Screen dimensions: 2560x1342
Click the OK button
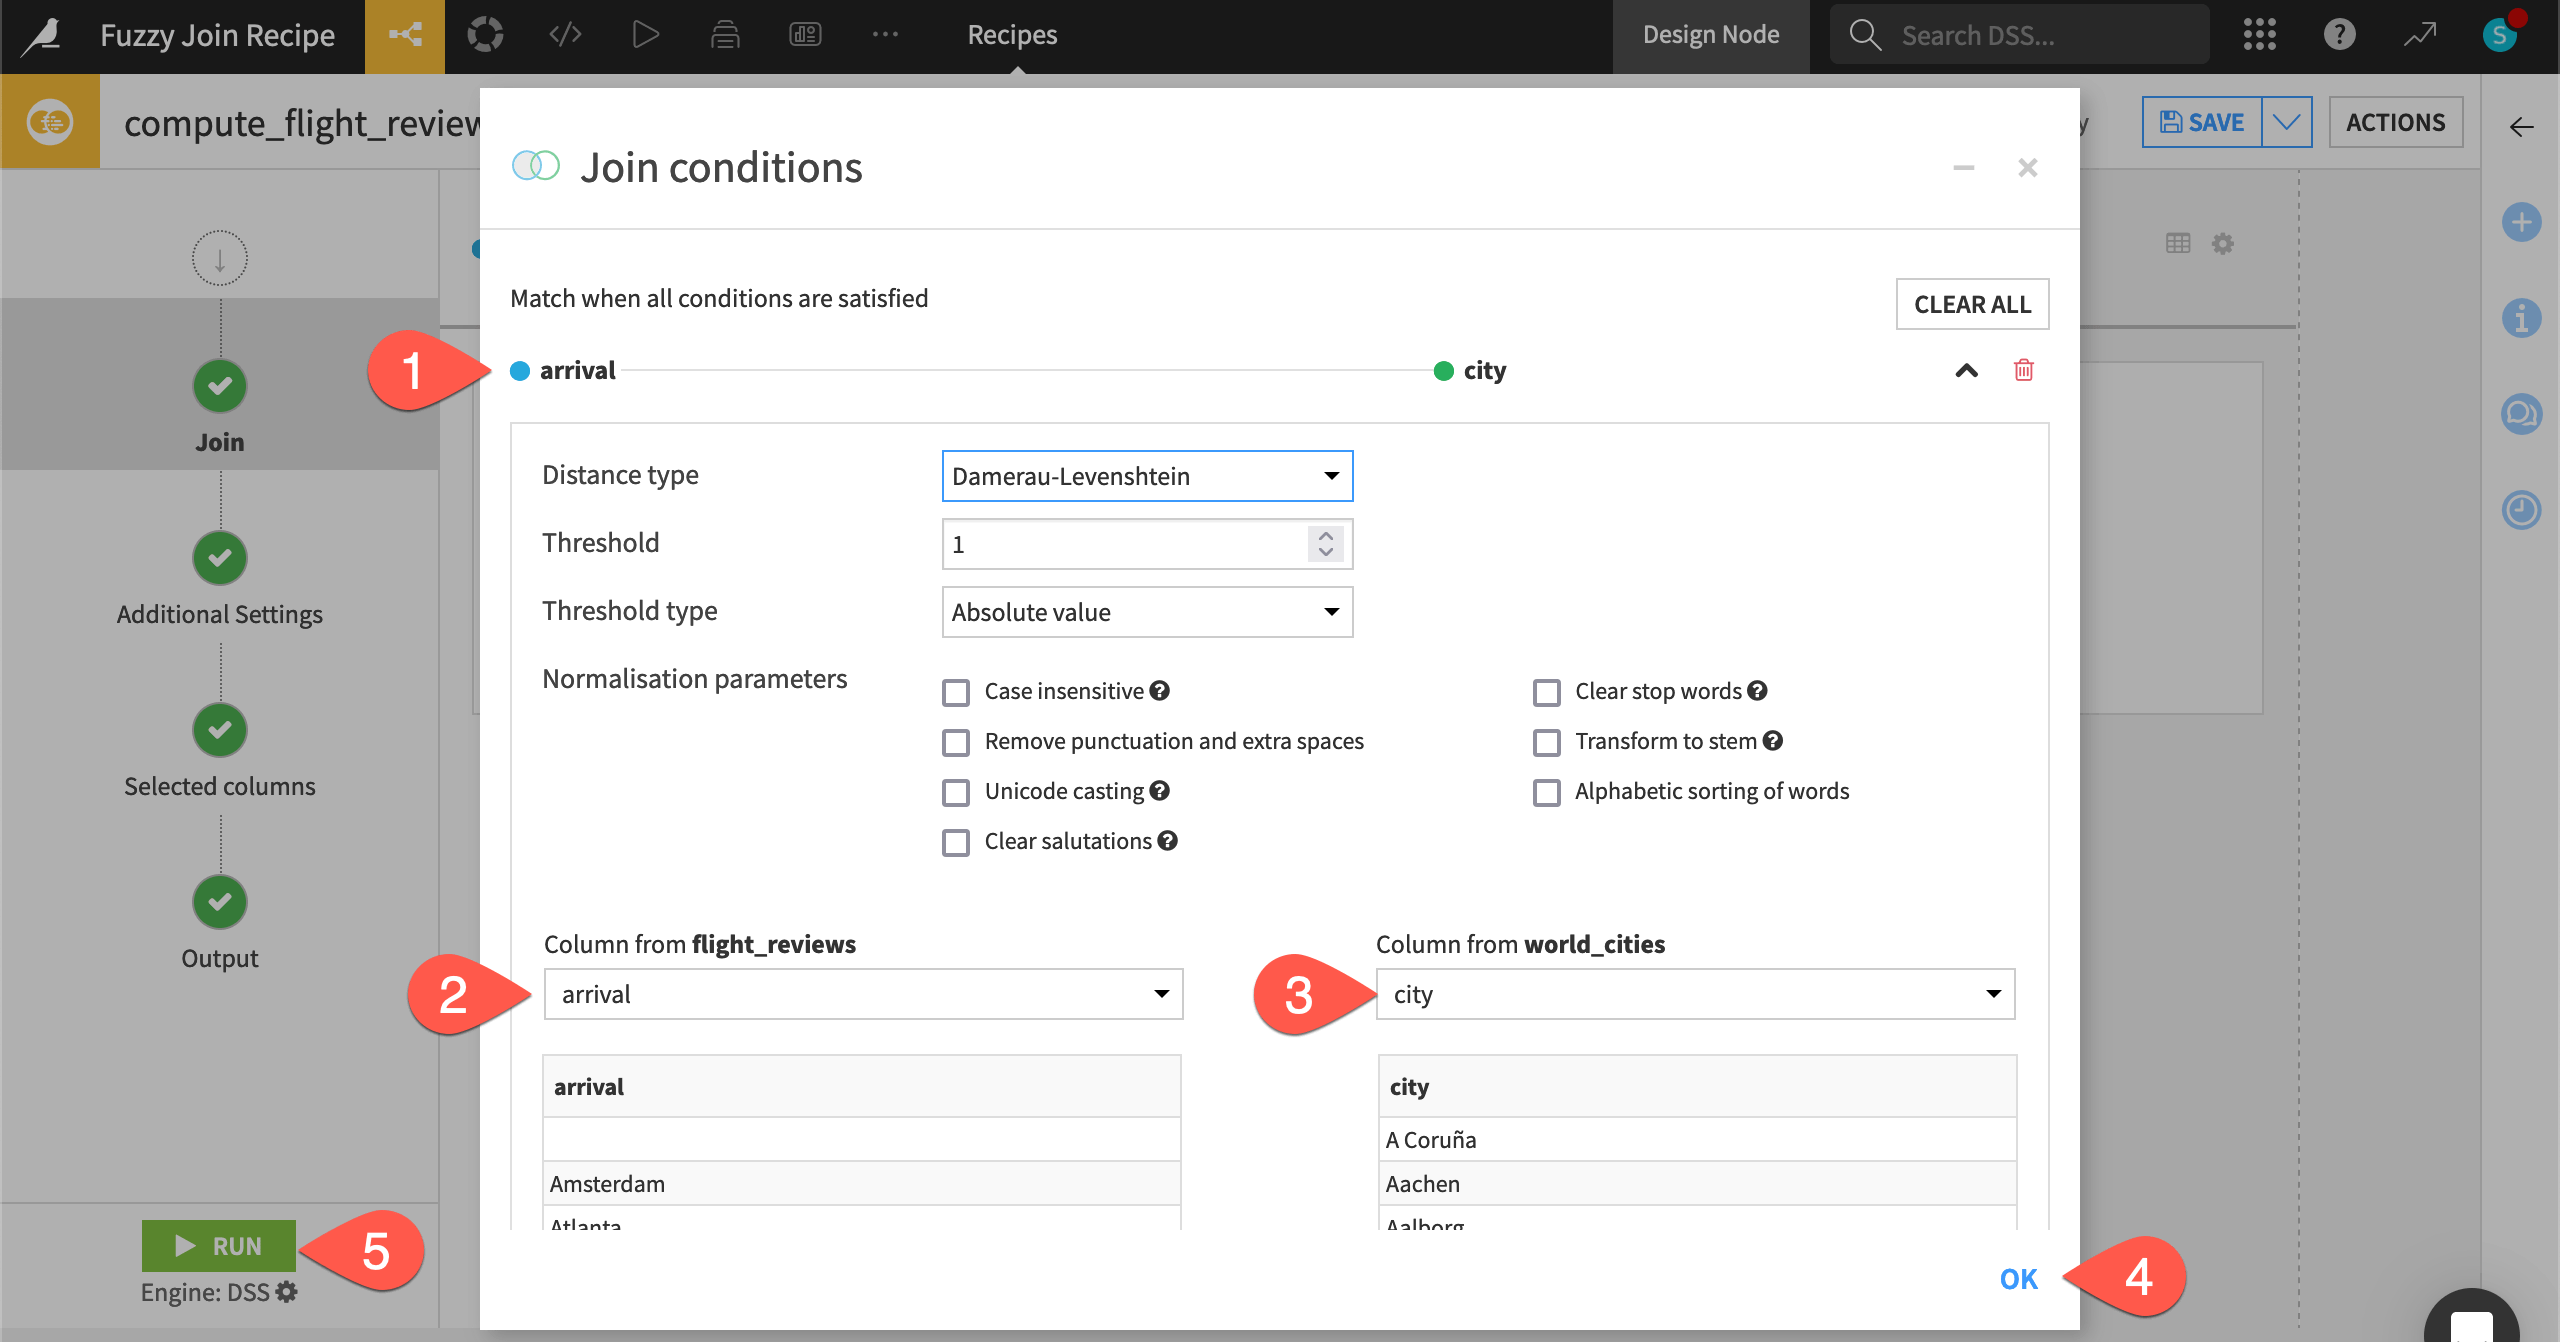(2018, 1278)
